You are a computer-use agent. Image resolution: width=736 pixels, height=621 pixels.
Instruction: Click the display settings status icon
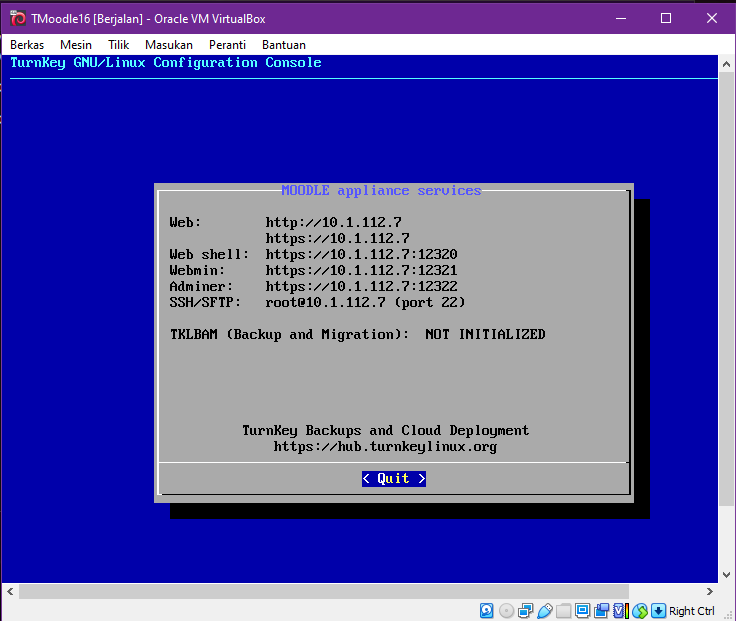point(582,611)
